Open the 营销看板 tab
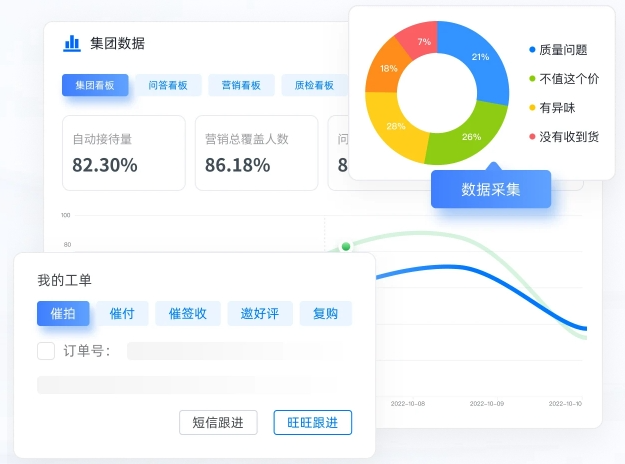 (241, 85)
